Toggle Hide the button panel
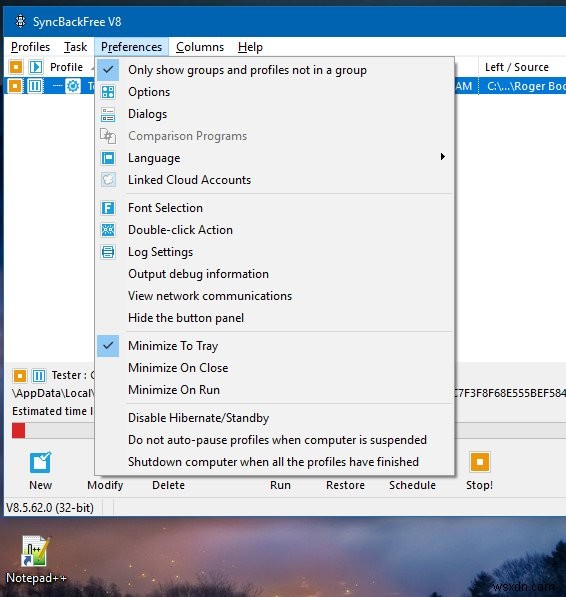This screenshot has width=566, height=597. (275, 318)
